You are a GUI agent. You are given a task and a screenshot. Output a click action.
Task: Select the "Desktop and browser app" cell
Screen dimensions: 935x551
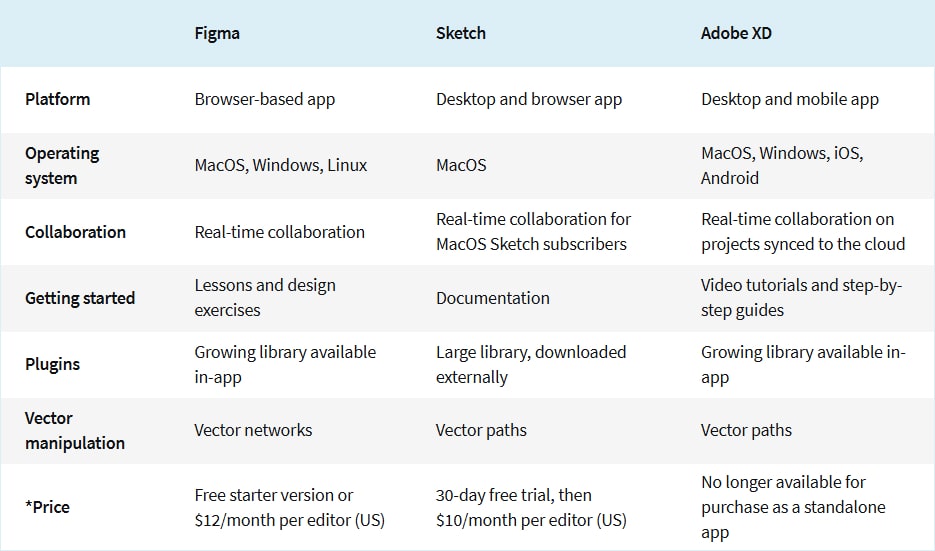tap(529, 99)
